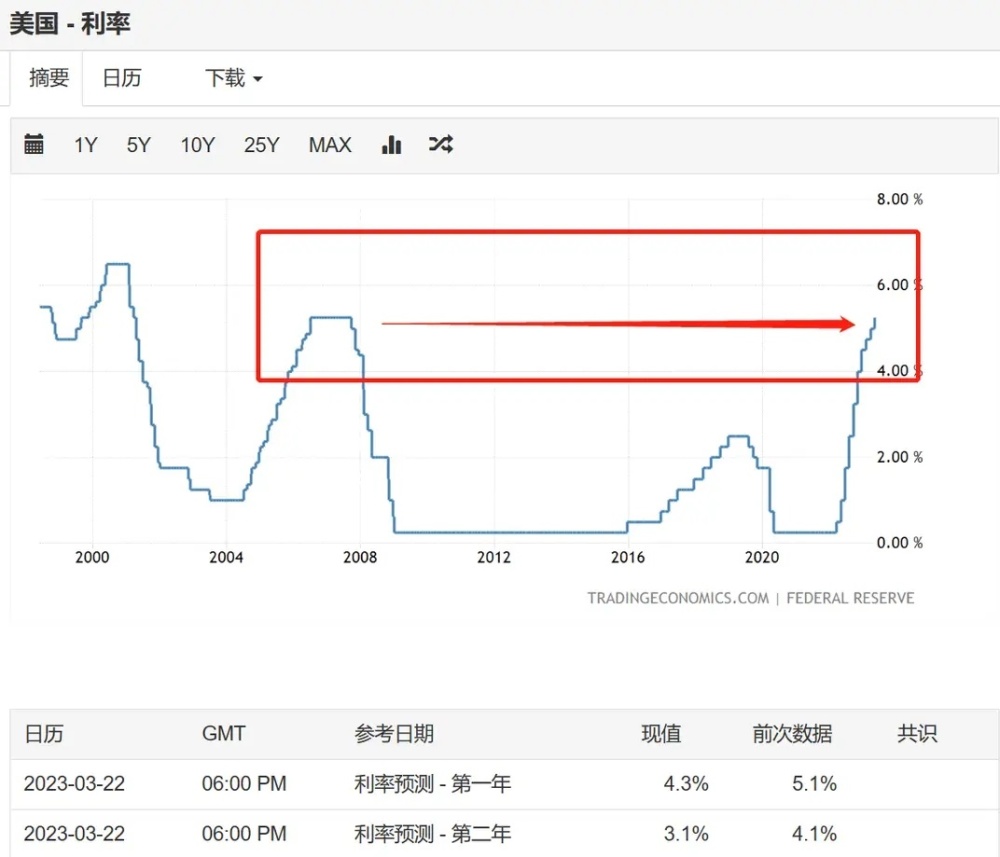Click the 2016 x-axis year label
This screenshot has height=857, width=1000.
(x=628, y=557)
